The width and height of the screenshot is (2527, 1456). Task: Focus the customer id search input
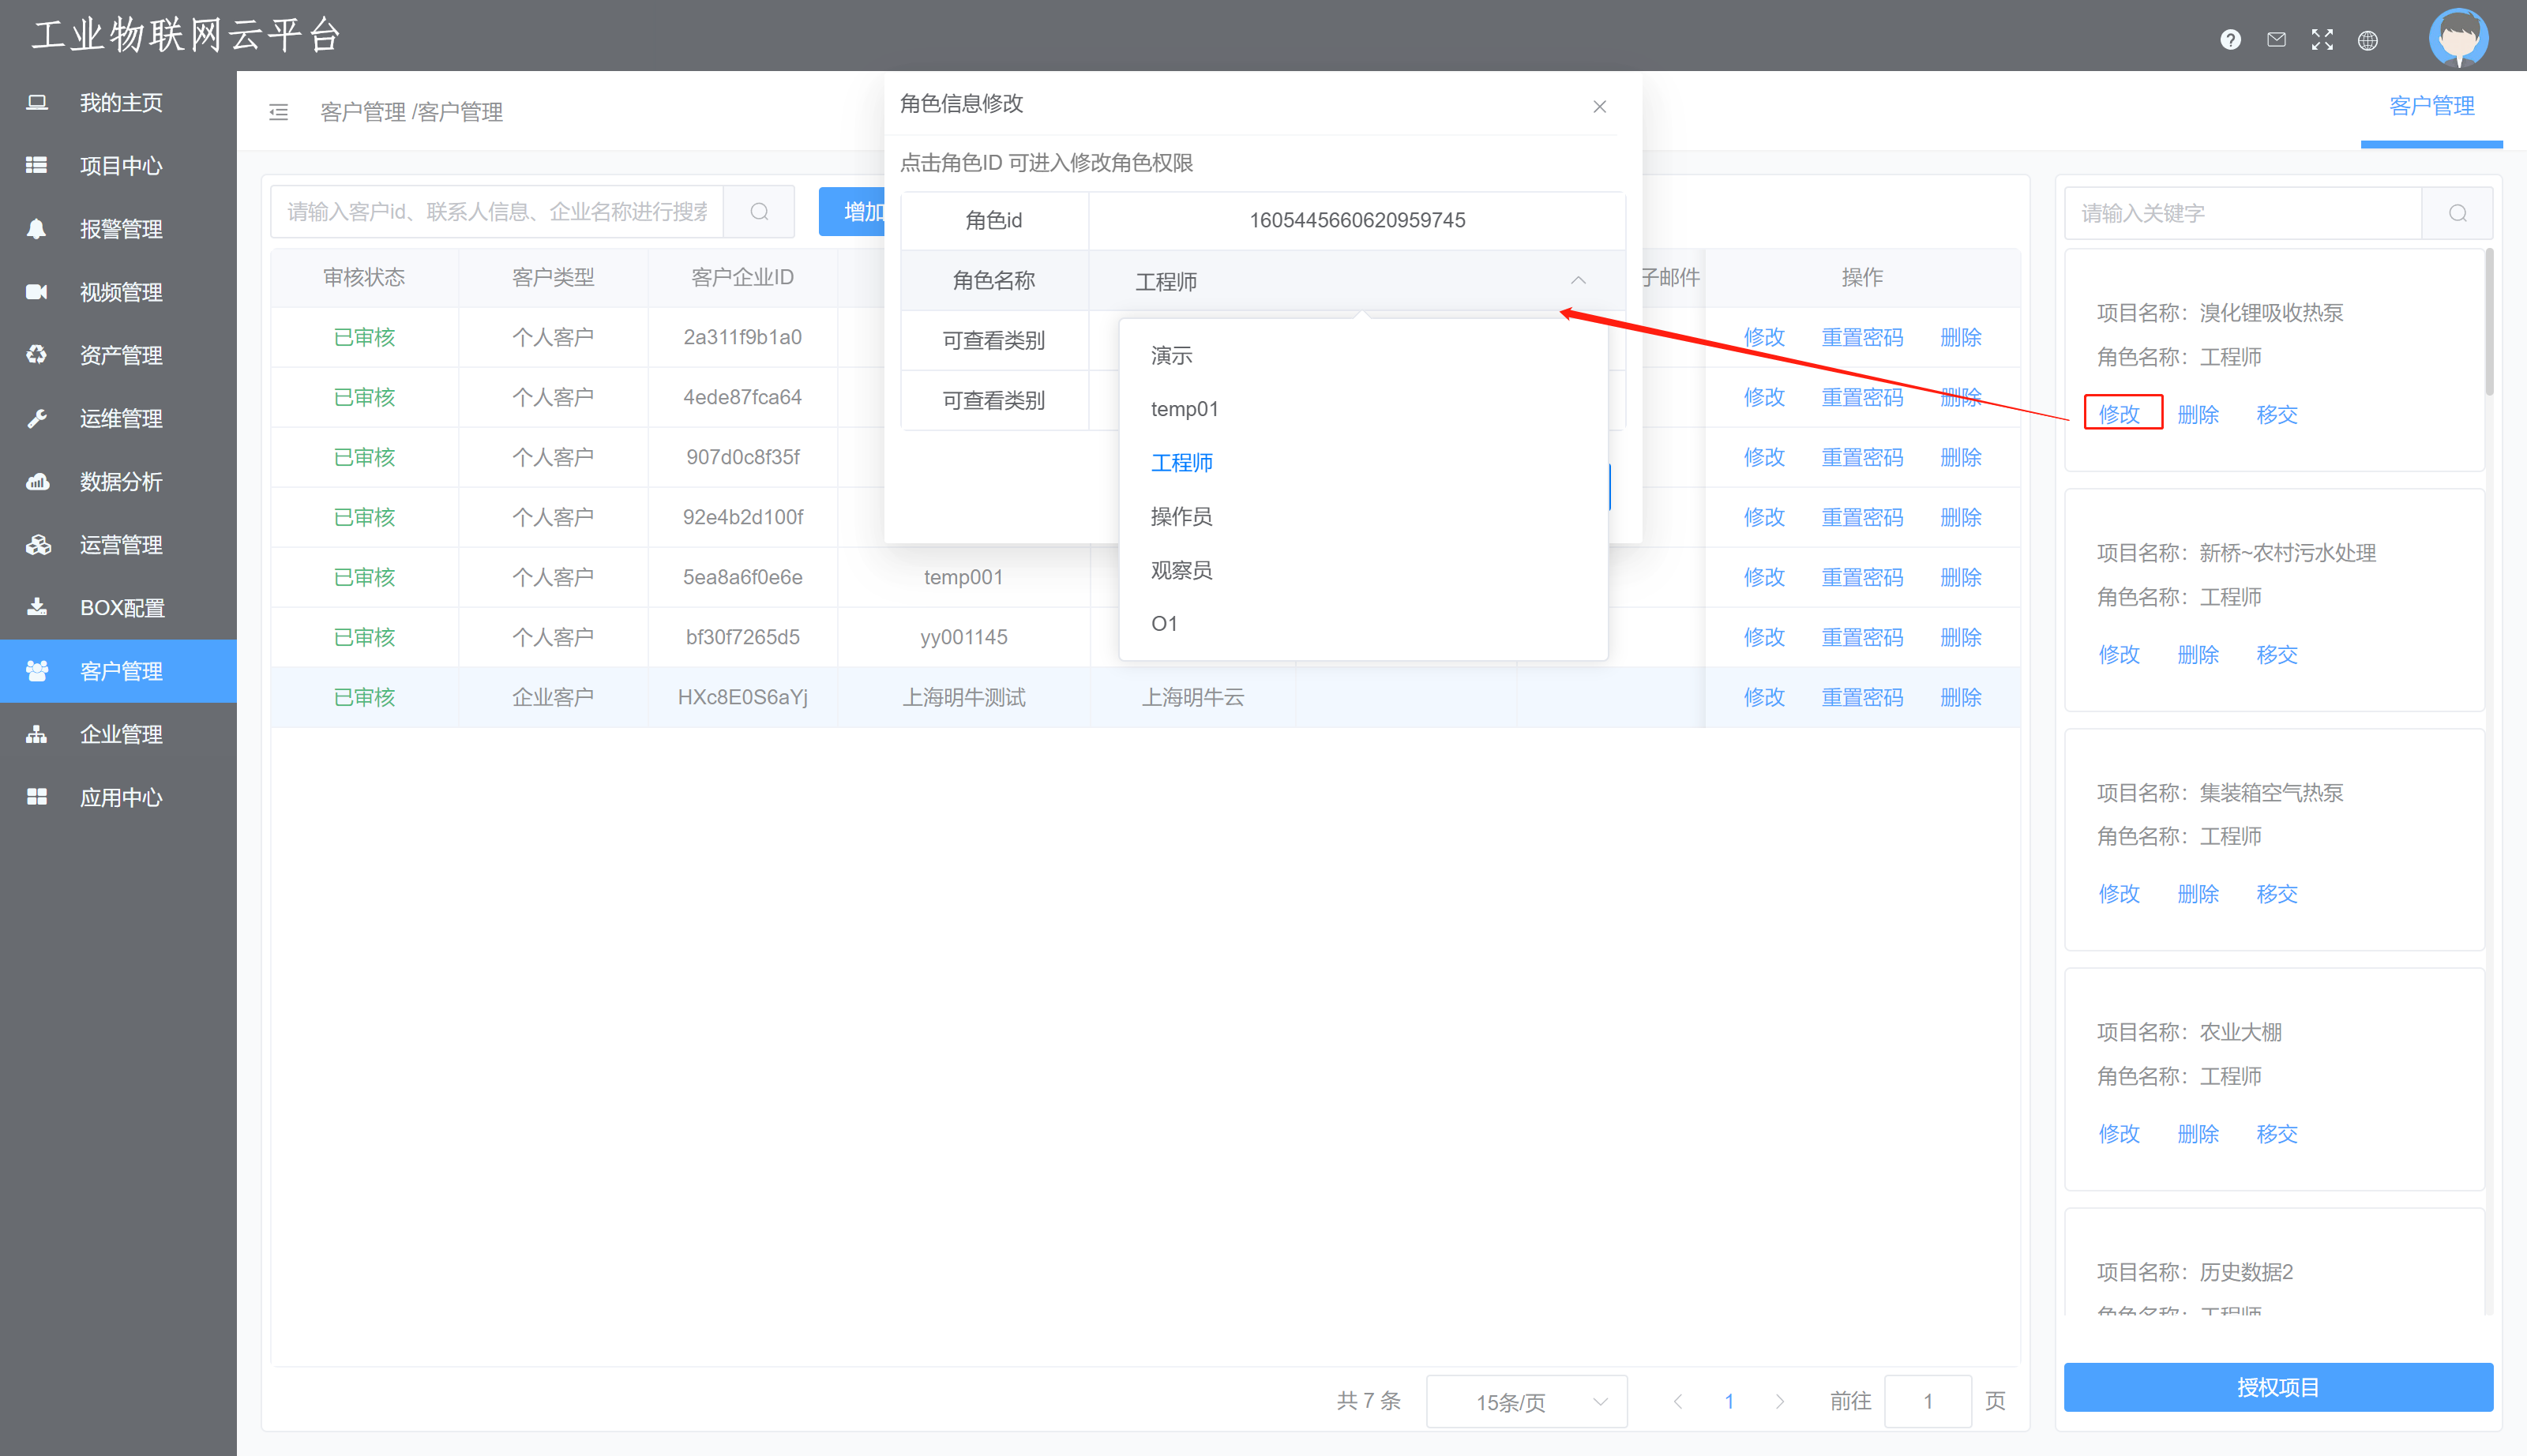[x=497, y=211]
